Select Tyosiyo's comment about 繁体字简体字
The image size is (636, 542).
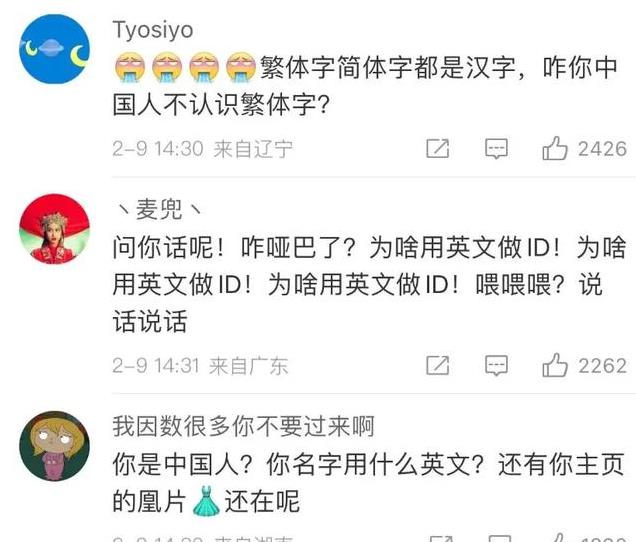coord(365,86)
